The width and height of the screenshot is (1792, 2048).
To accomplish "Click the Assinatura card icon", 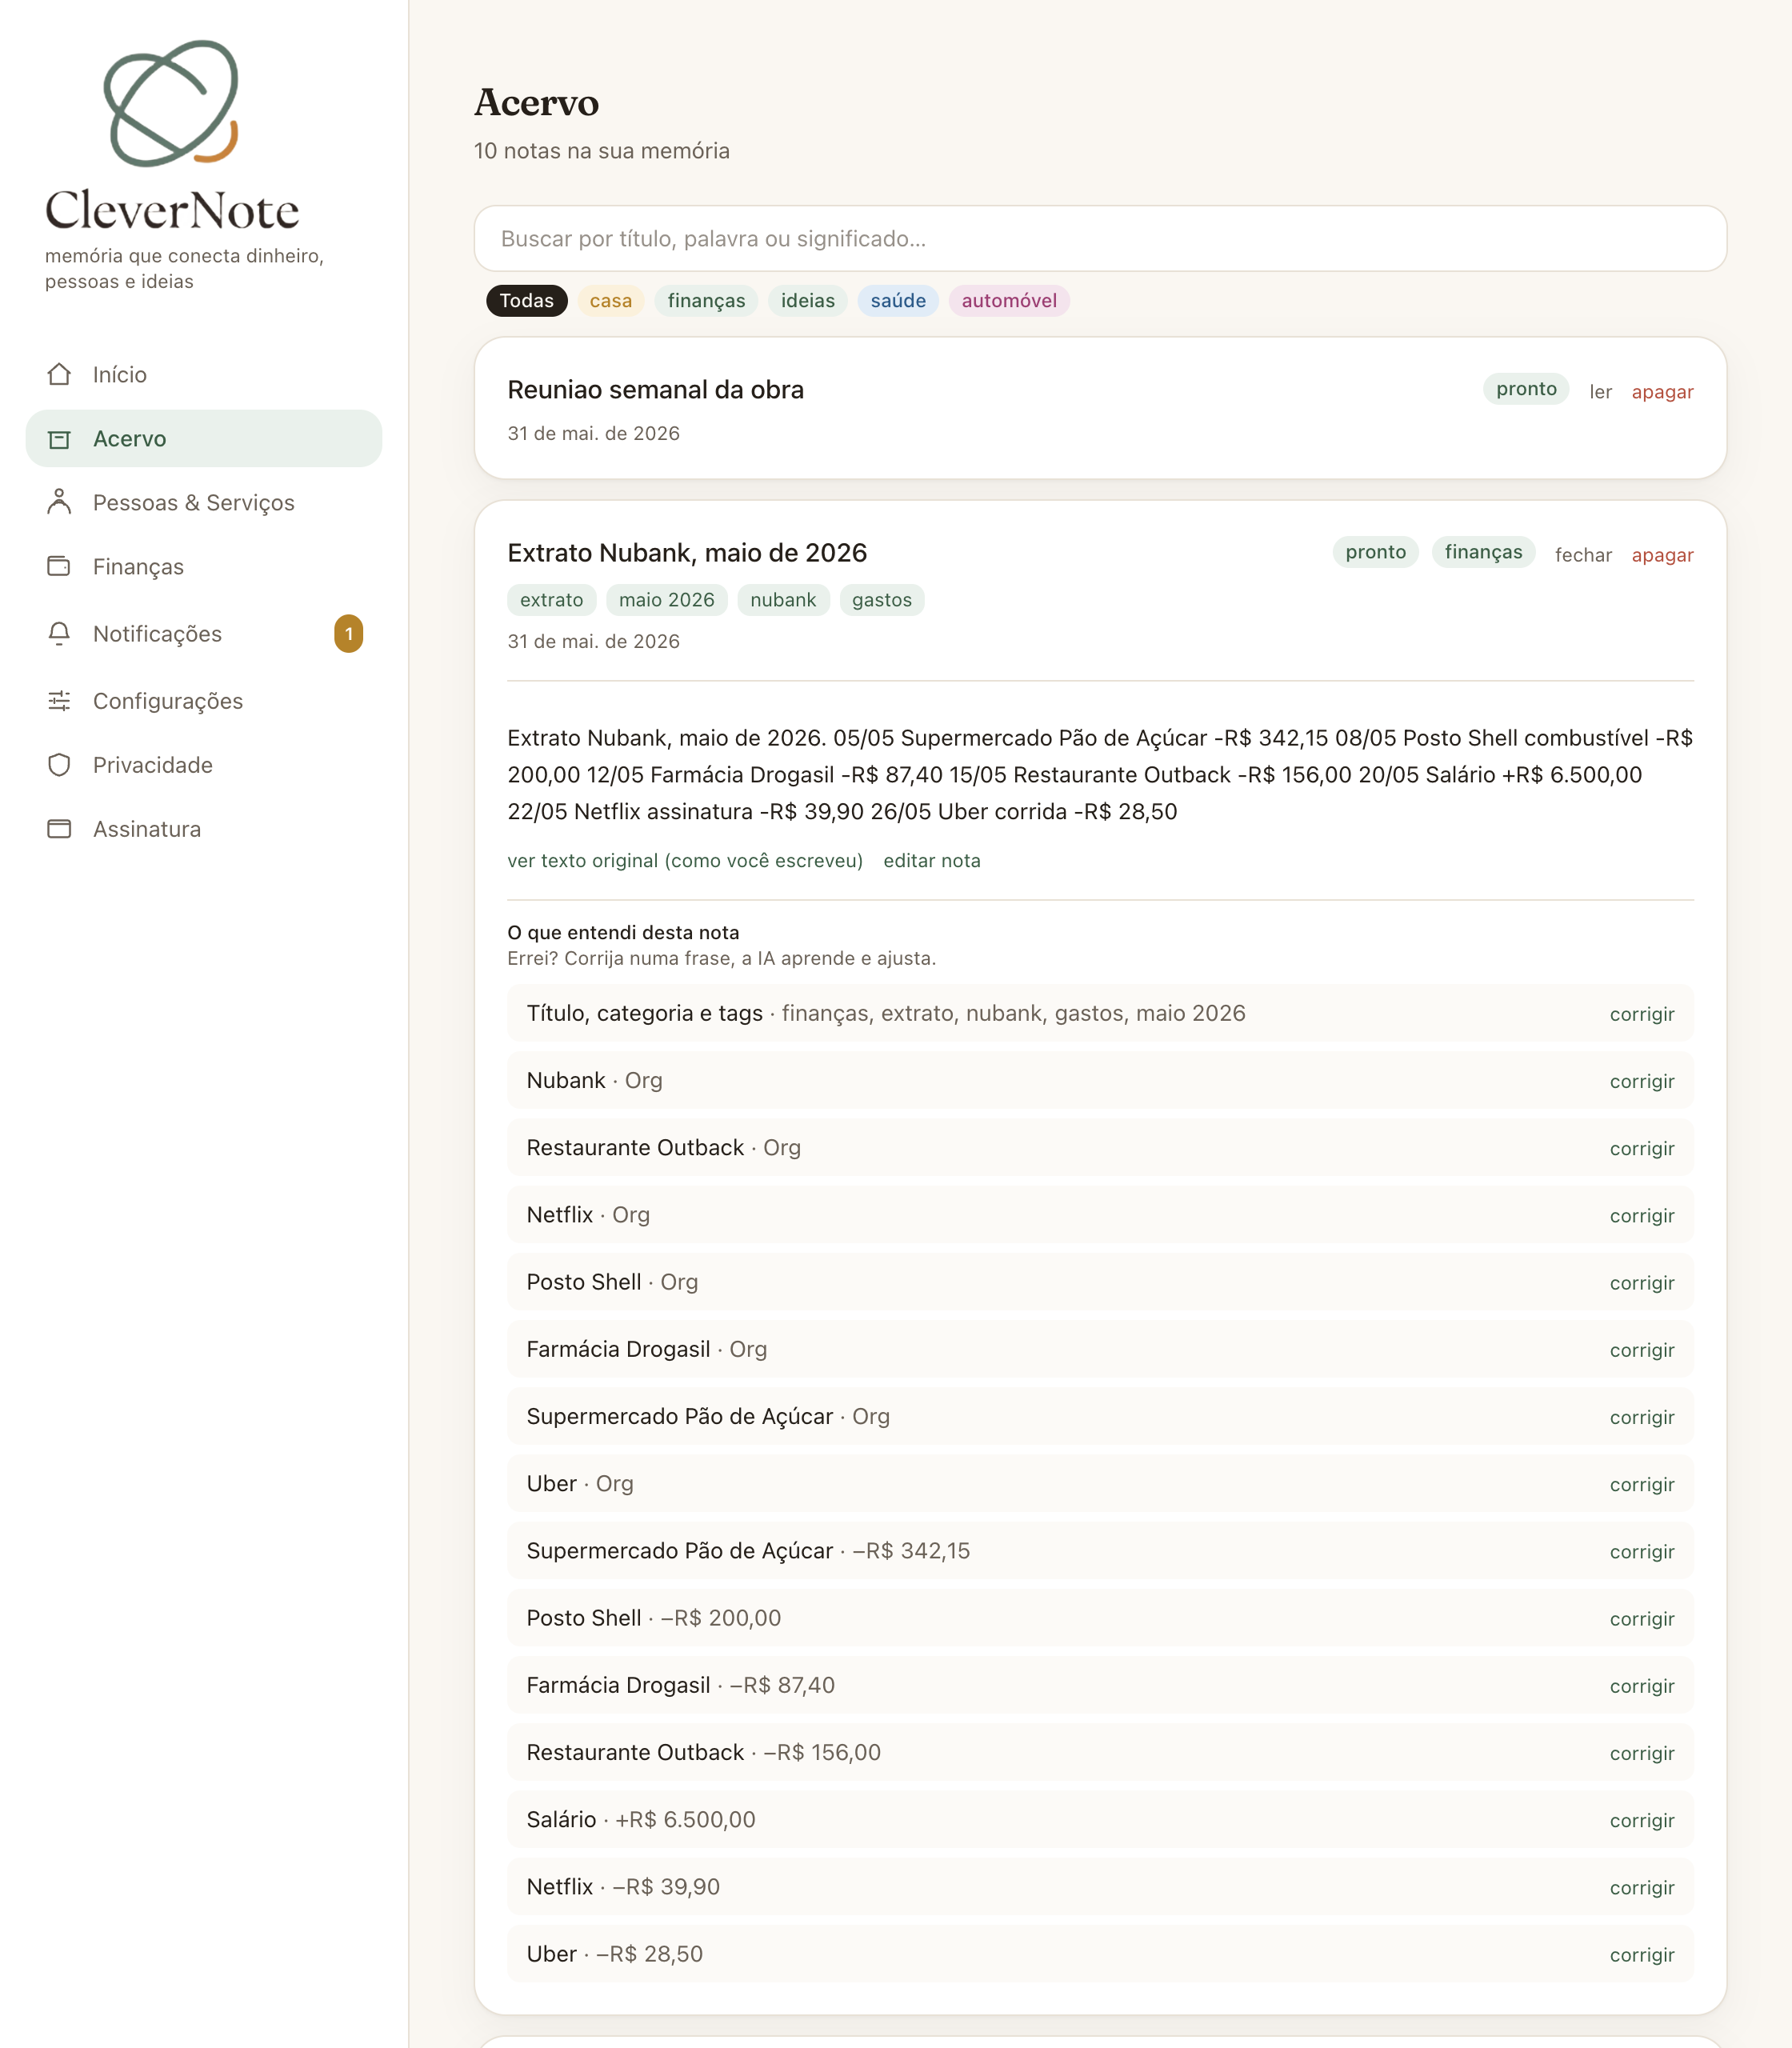I will 59,828.
